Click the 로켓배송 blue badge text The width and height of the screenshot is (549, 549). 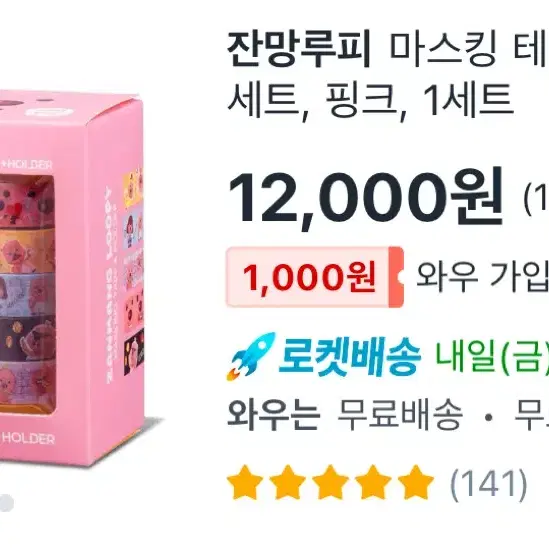point(349,356)
